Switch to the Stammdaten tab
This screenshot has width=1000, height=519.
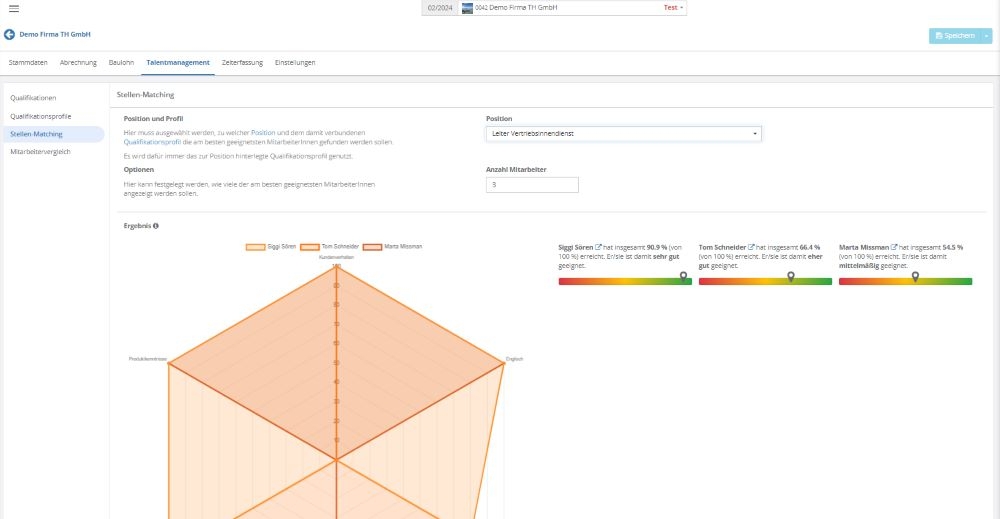pos(28,62)
